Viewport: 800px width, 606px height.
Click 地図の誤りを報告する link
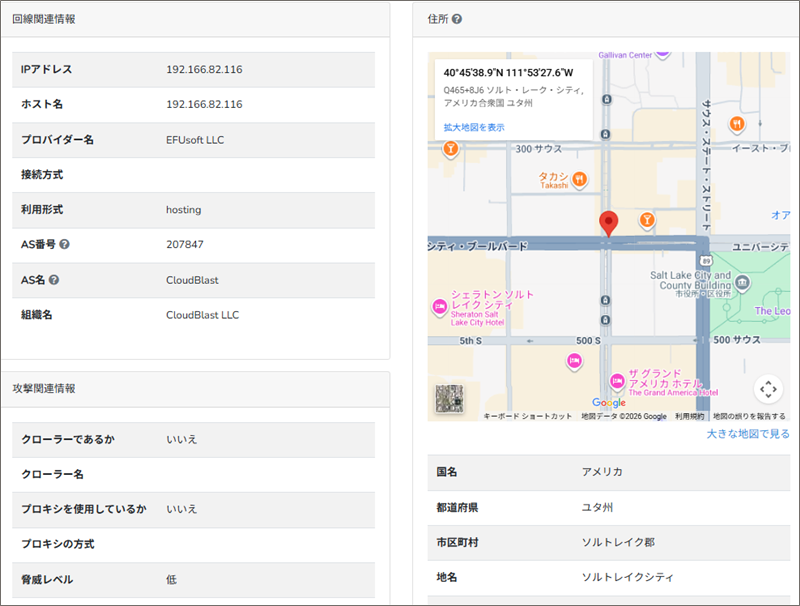[x=748, y=416]
